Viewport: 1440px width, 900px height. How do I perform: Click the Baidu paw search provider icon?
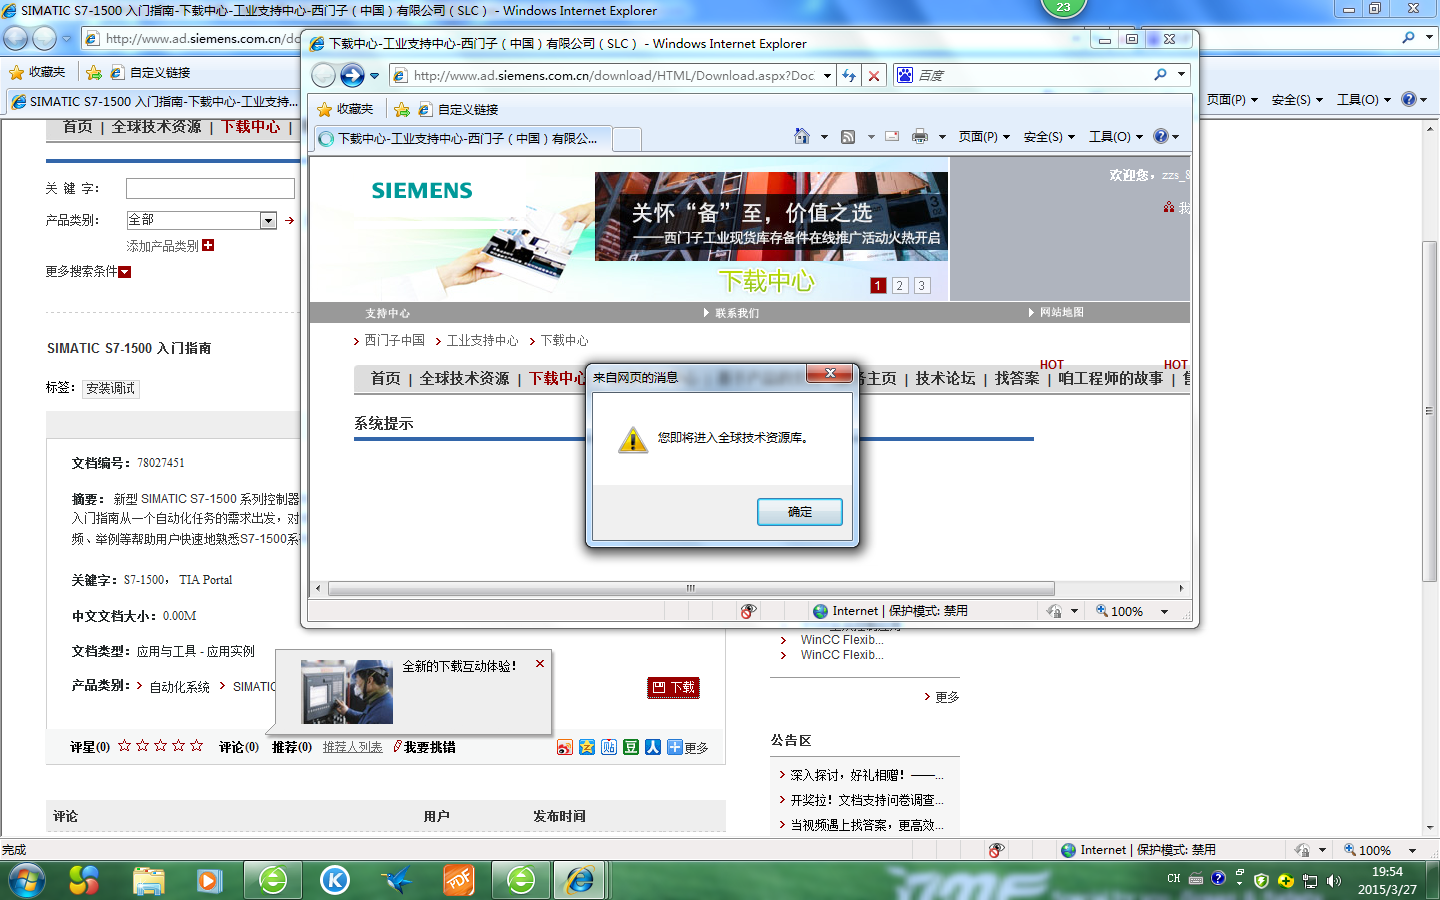tap(905, 75)
